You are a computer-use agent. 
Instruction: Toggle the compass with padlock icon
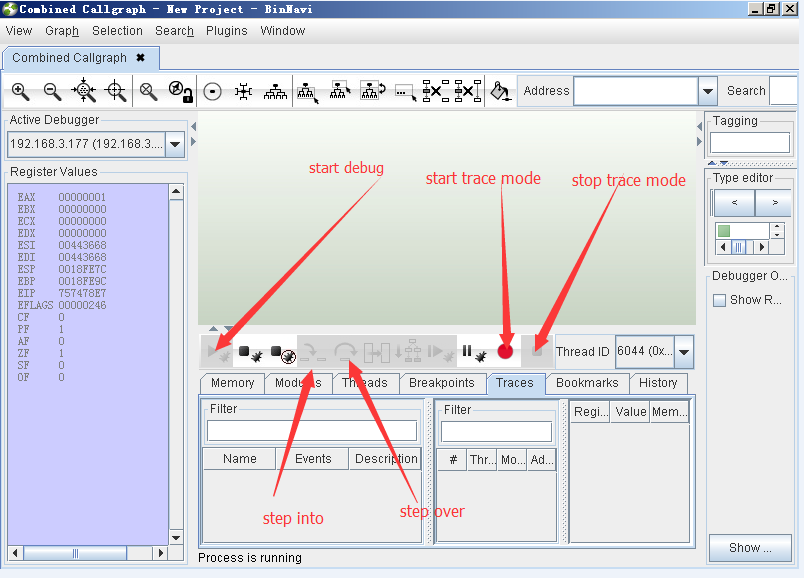click(180, 91)
